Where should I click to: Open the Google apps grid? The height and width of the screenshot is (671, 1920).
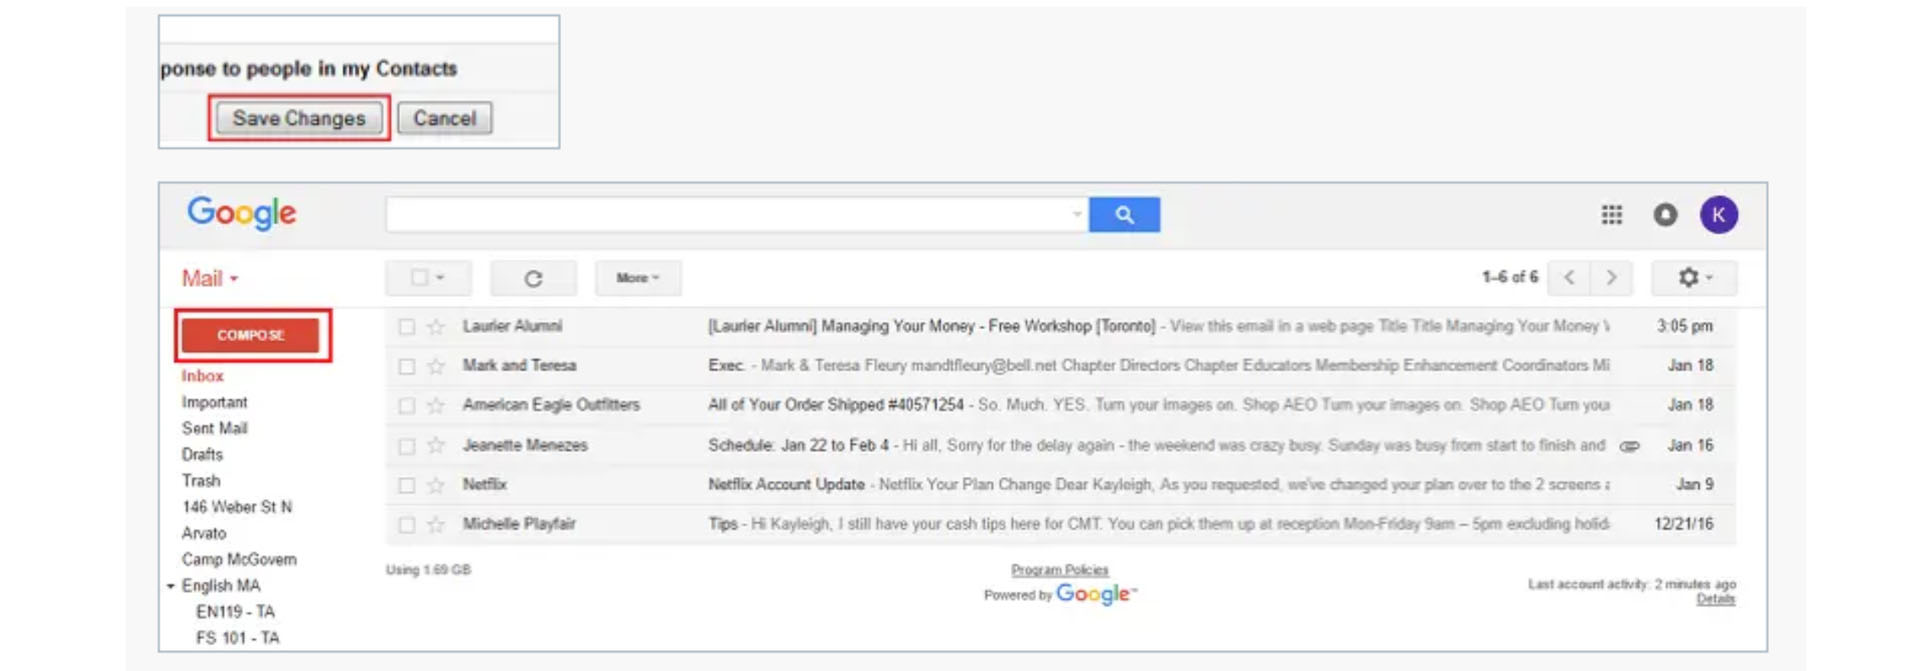1612,215
